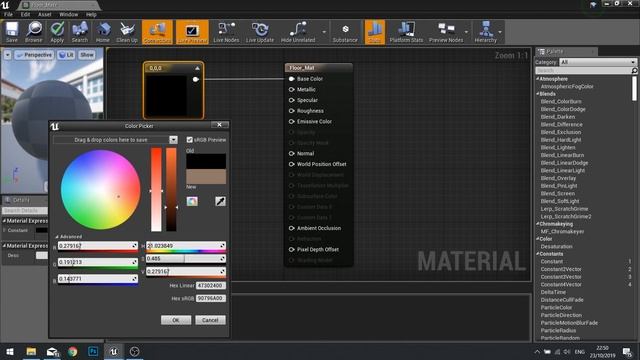Screen dimensions: 640x360
Task: Click the Perspective viewport button
Action: tap(34, 55)
